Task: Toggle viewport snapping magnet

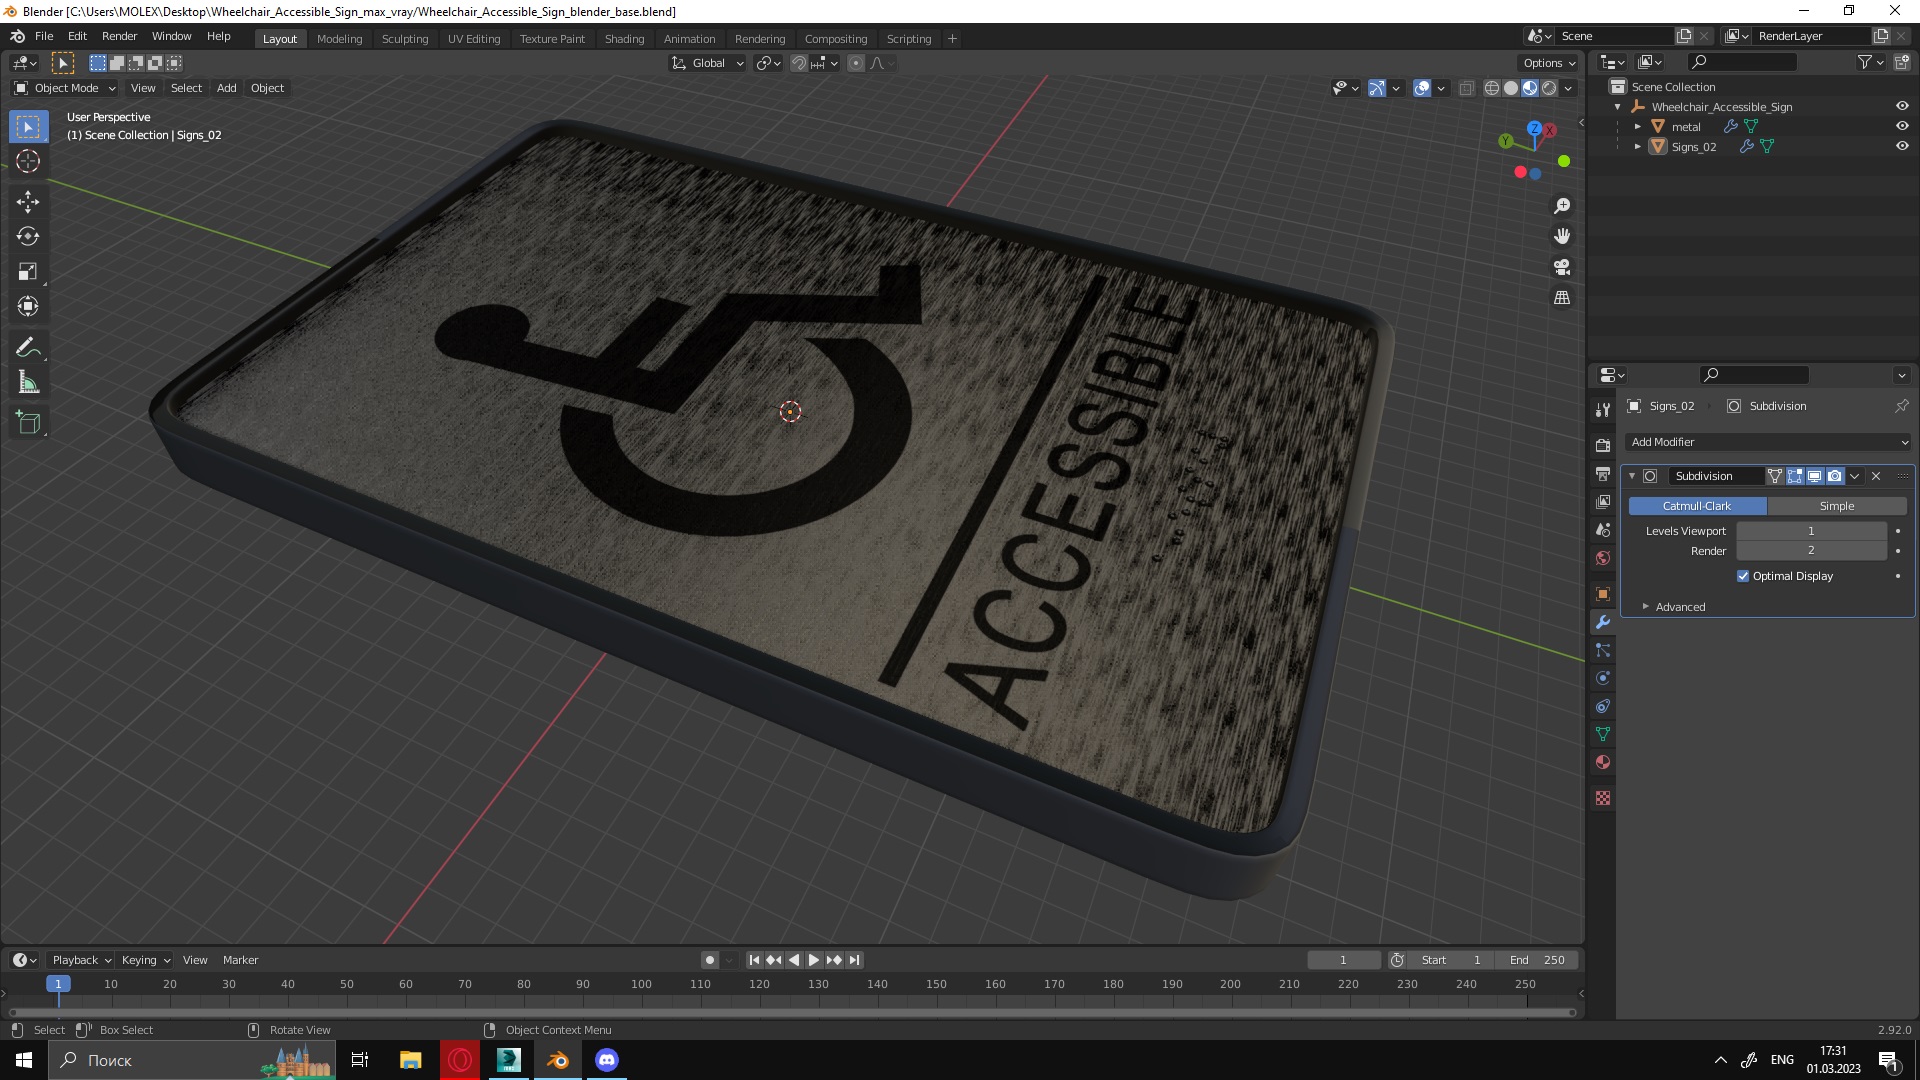Action: (798, 63)
